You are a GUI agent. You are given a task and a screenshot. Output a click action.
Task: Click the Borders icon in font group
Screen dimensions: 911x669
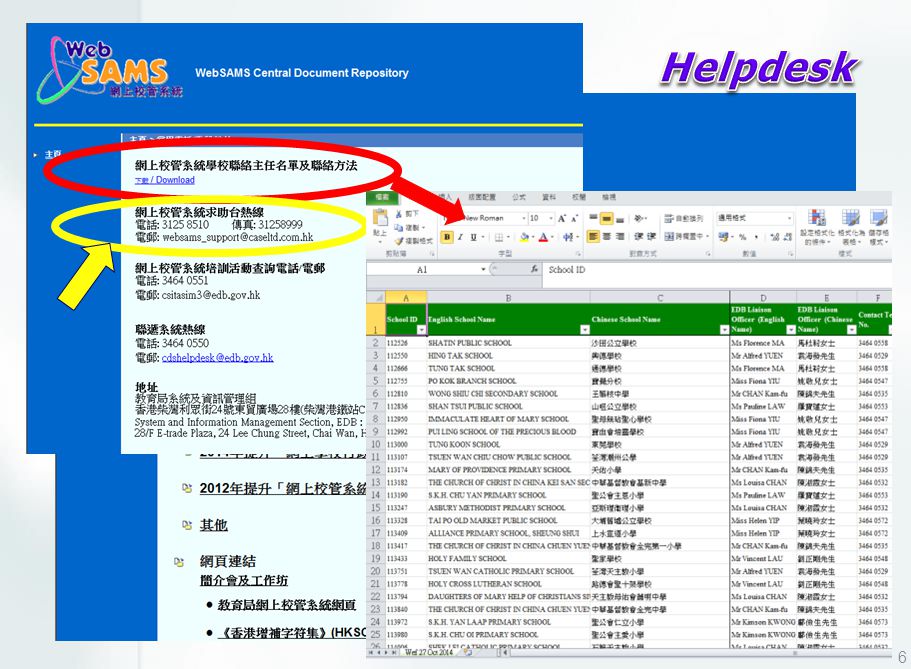(x=498, y=237)
